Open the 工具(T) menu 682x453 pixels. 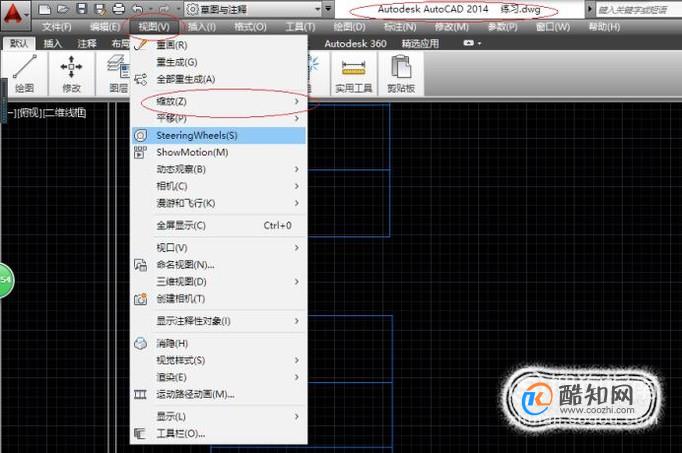301,27
